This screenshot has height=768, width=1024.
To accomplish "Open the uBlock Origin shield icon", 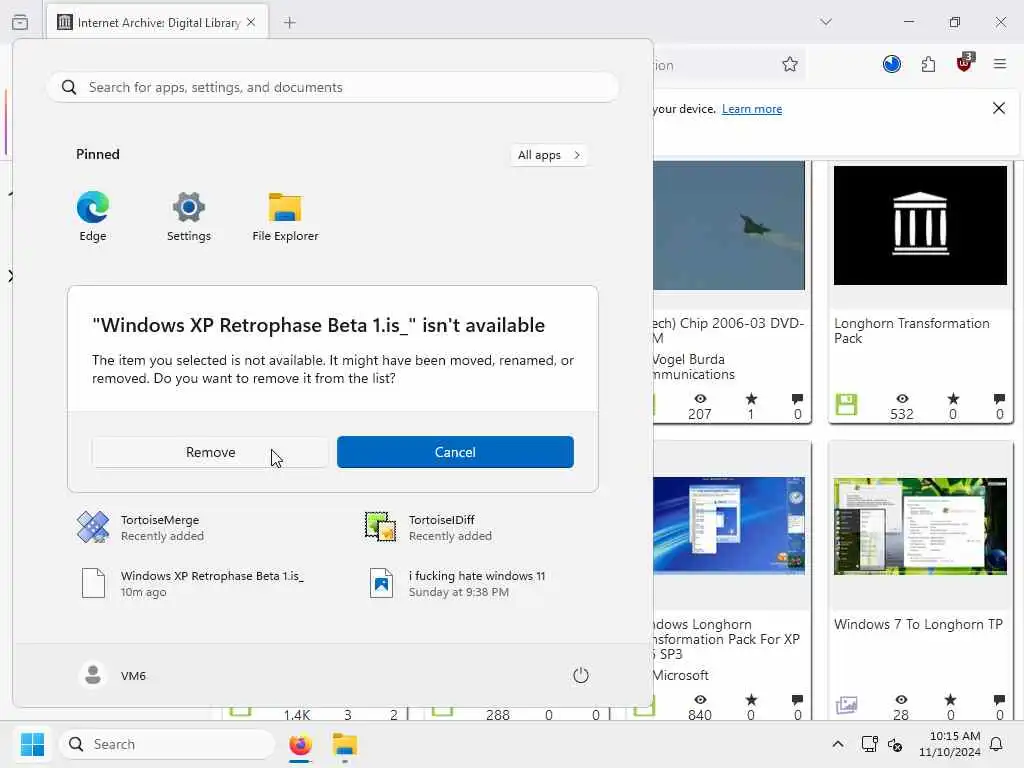I will coord(965,63).
